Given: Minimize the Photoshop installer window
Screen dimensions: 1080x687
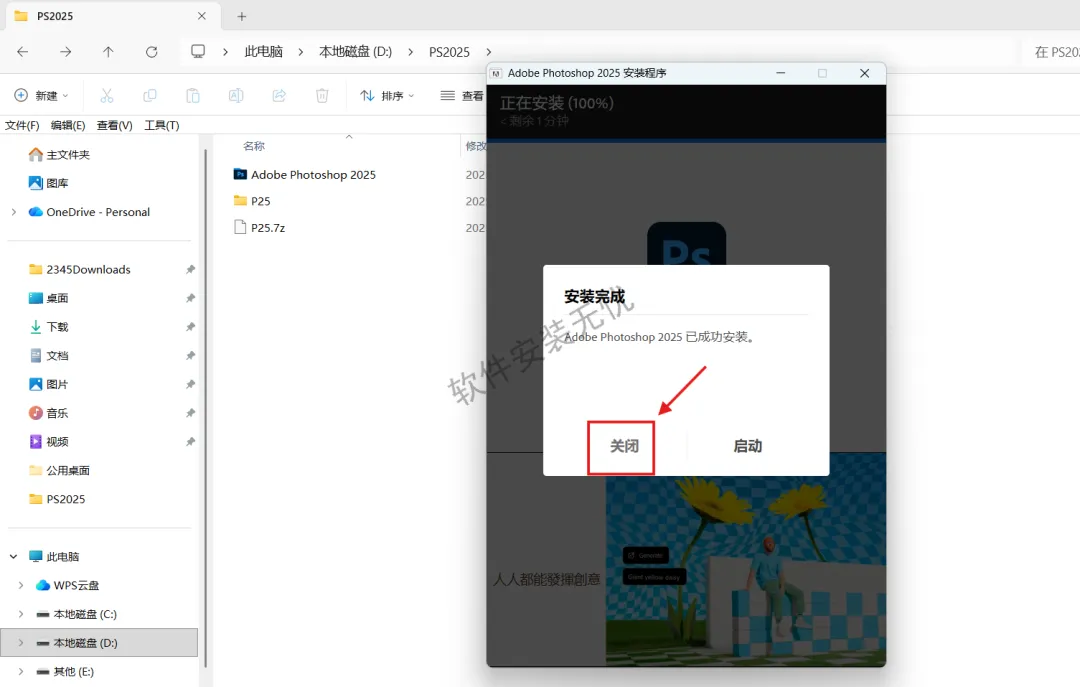Looking at the screenshot, I should [780, 73].
